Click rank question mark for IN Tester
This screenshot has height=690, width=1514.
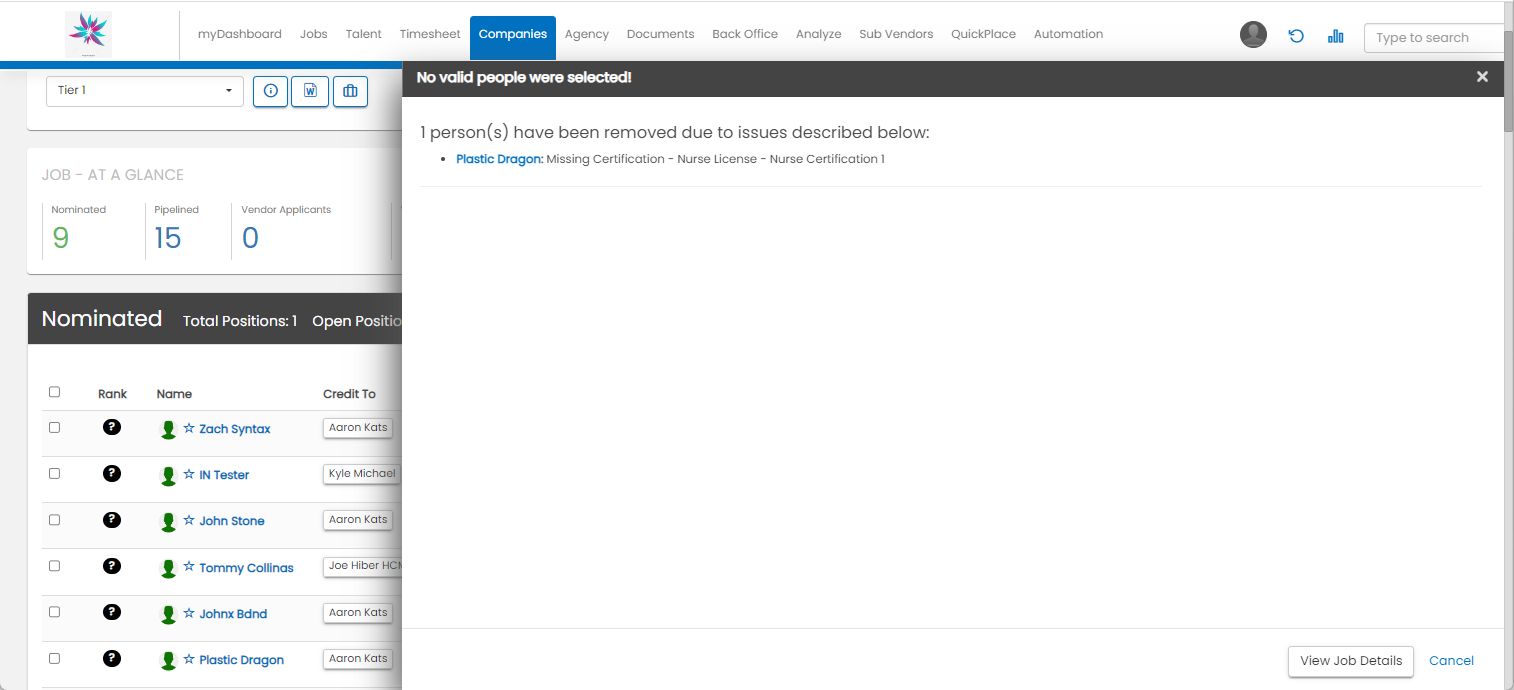coord(112,473)
